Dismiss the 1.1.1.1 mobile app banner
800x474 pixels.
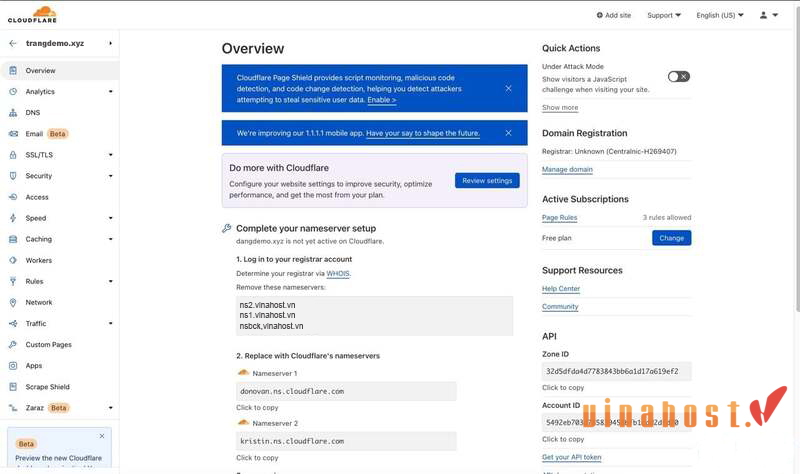[x=508, y=133]
